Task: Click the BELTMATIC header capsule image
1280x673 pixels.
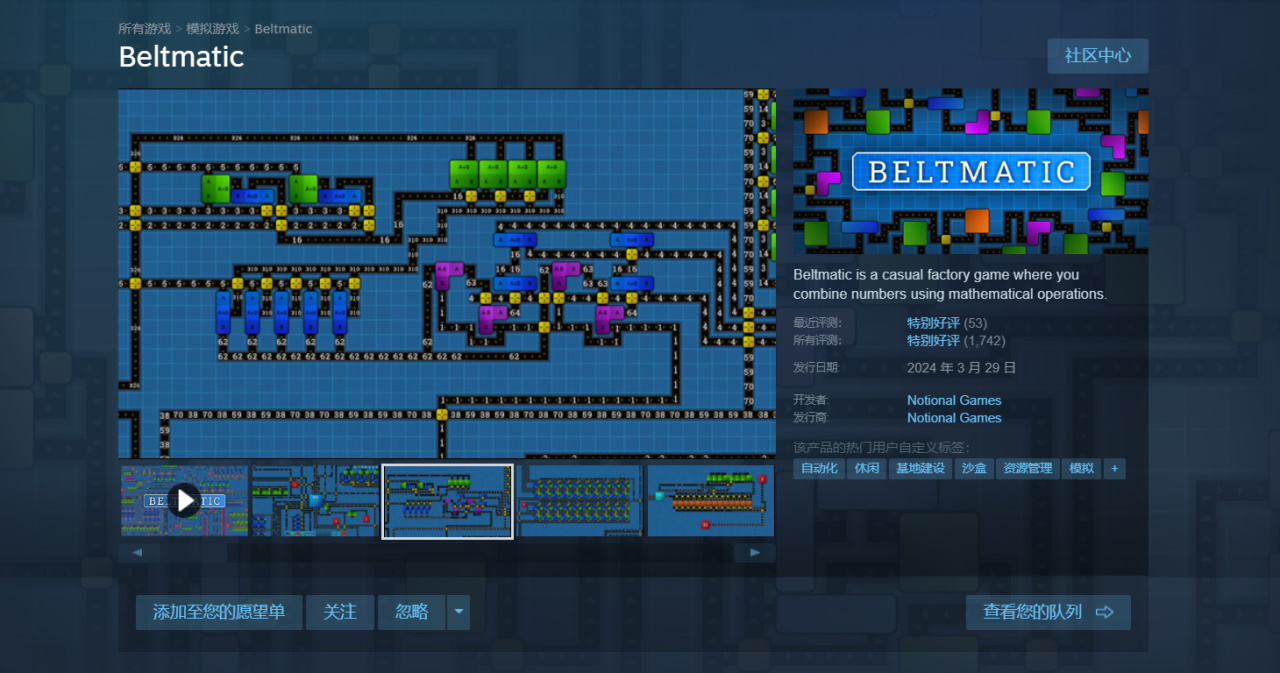Action: pos(970,171)
